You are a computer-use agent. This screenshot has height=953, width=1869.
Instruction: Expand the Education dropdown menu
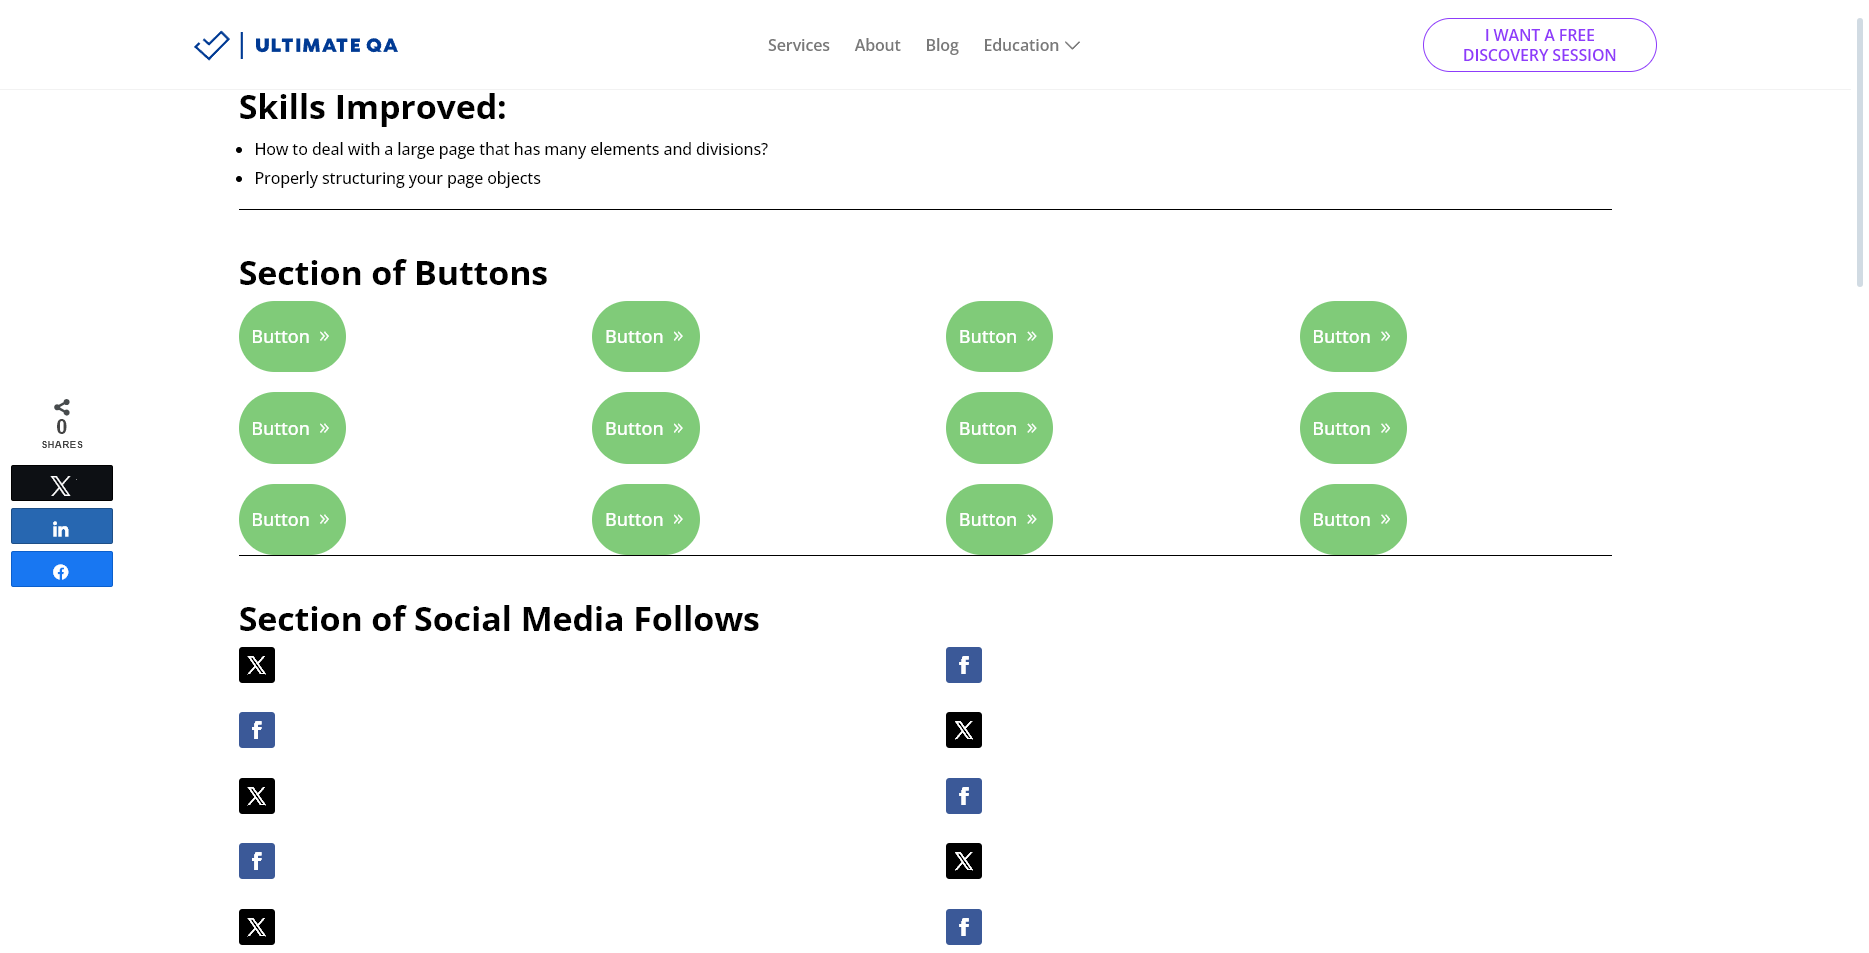[1031, 45]
